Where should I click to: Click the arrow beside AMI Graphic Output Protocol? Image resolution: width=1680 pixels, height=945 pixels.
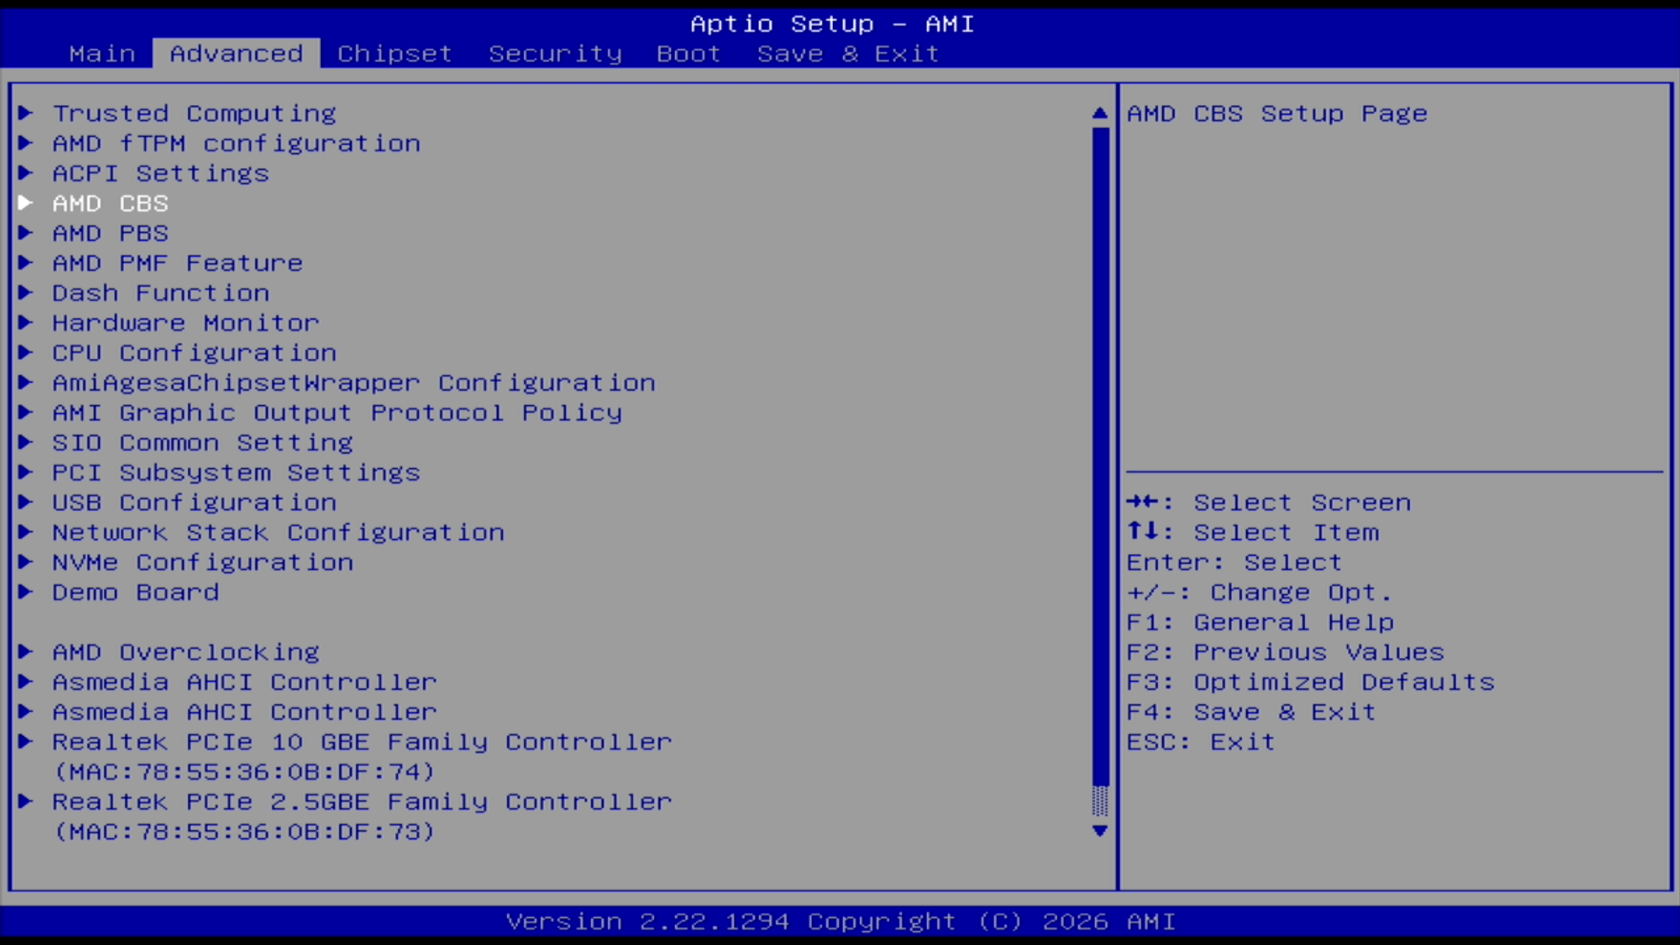click(26, 412)
